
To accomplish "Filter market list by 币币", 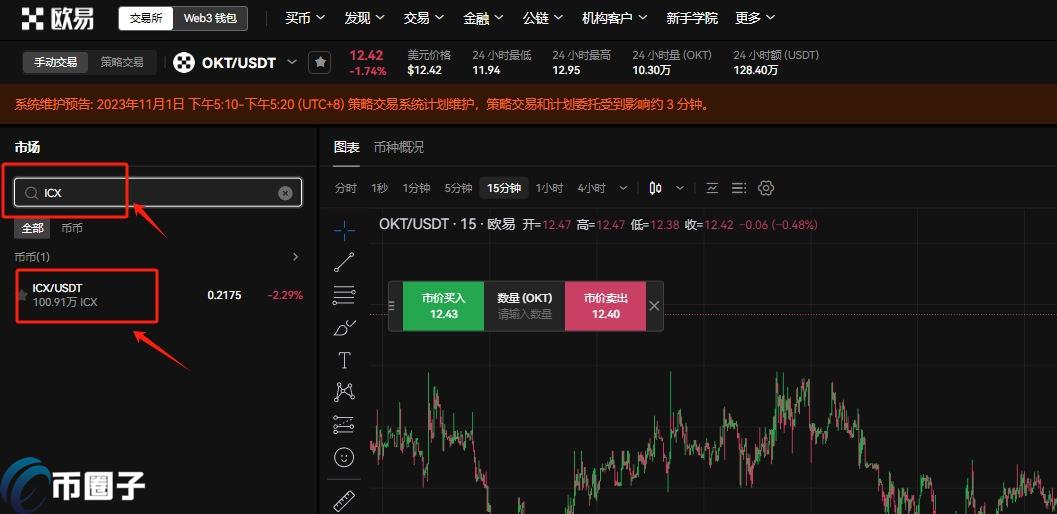I will pyautogui.click(x=72, y=228).
